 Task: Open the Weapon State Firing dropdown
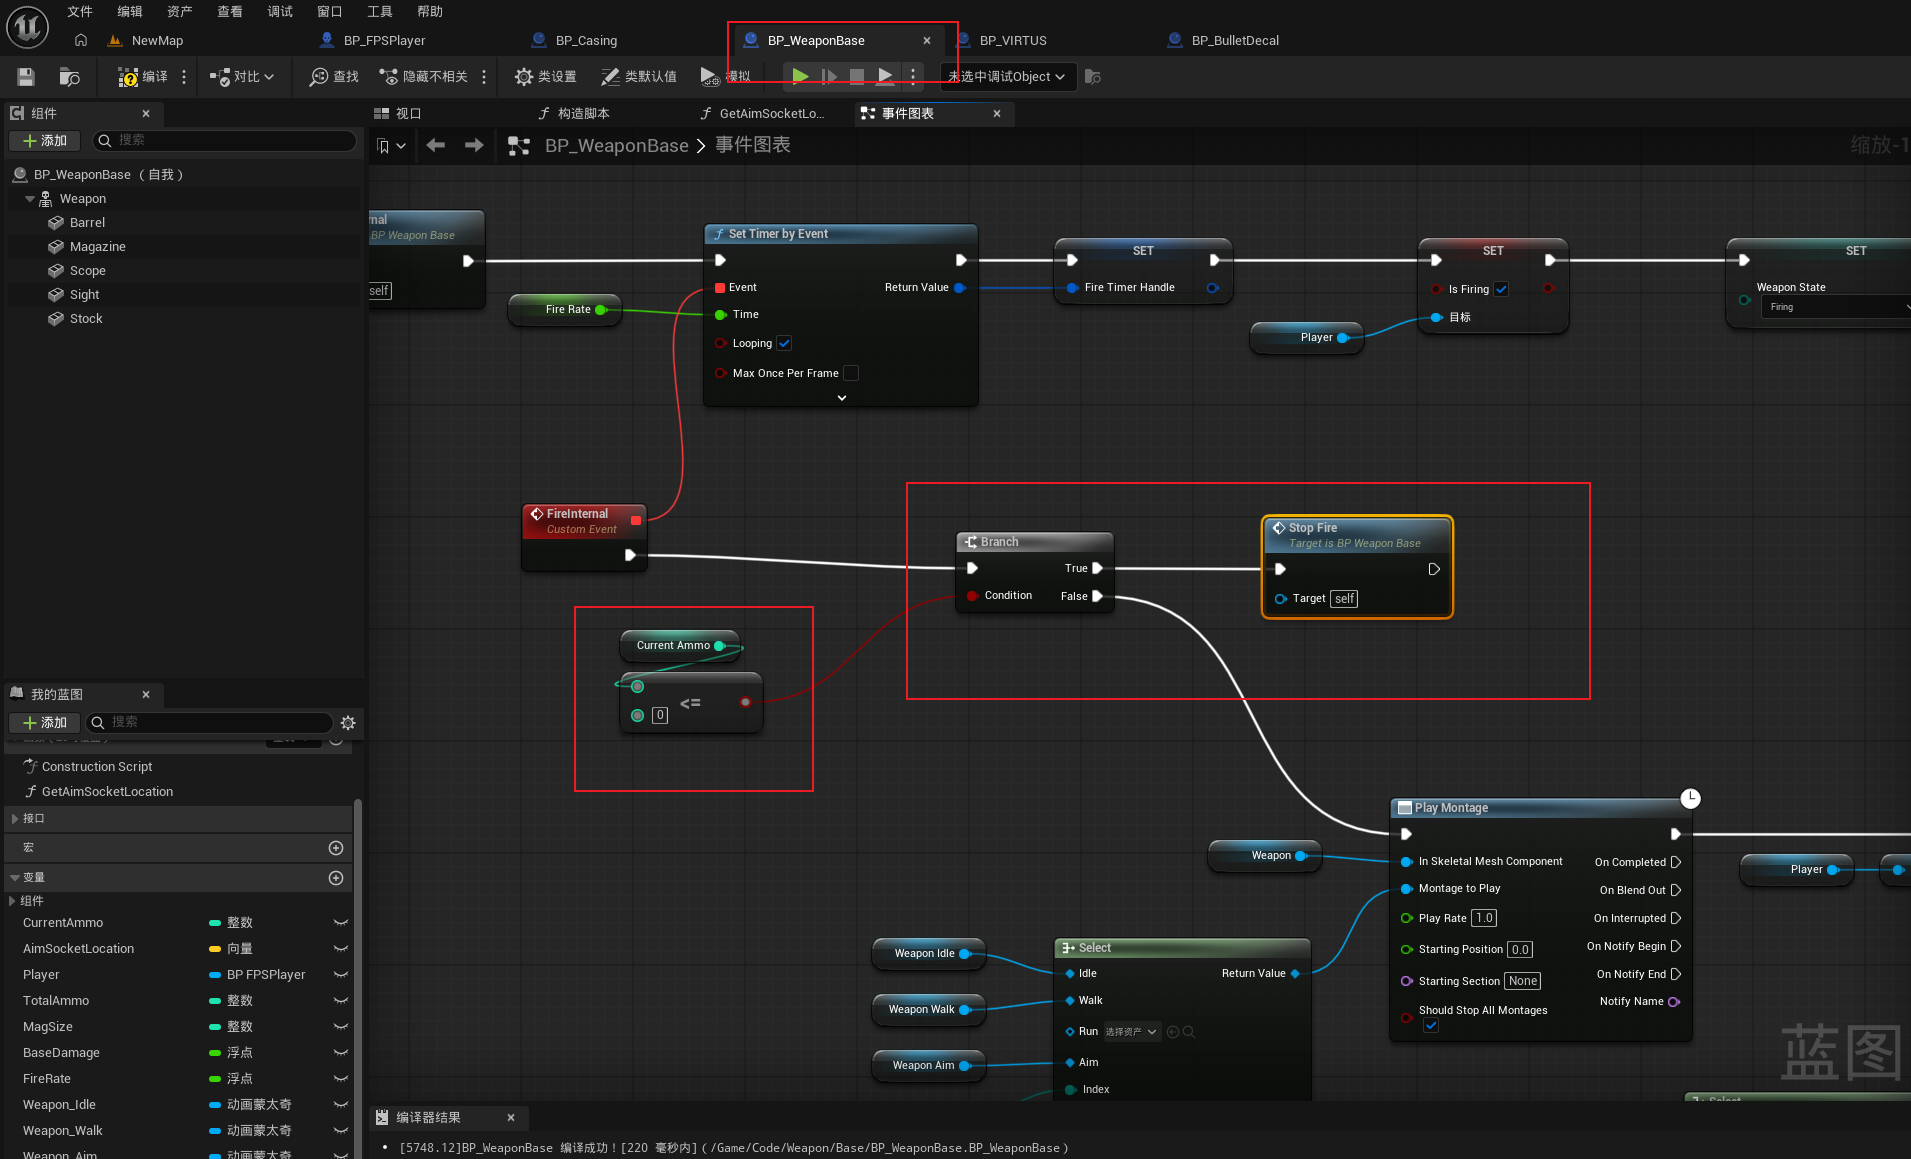1836,307
